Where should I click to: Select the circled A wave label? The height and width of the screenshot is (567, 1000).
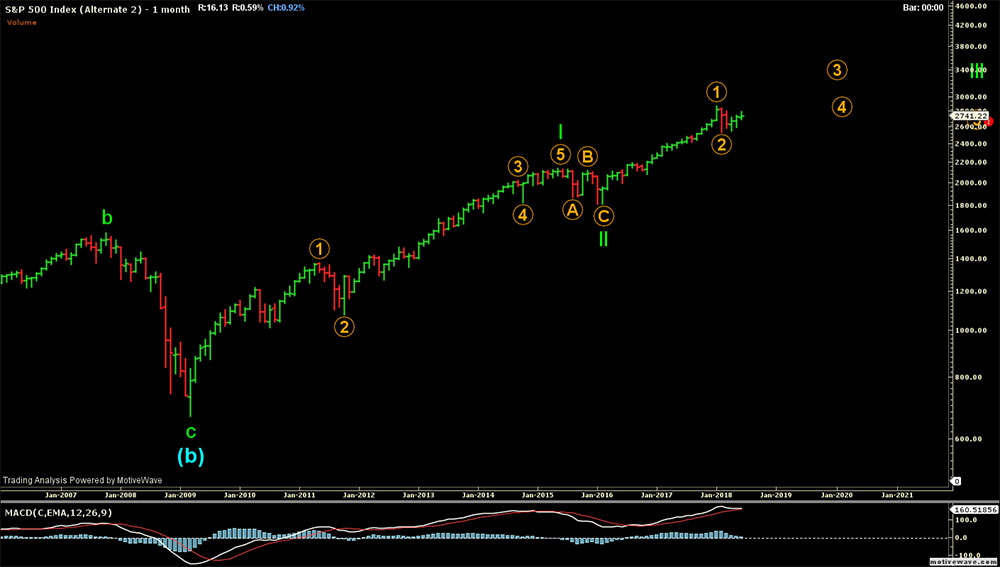[x=572, y=209]
